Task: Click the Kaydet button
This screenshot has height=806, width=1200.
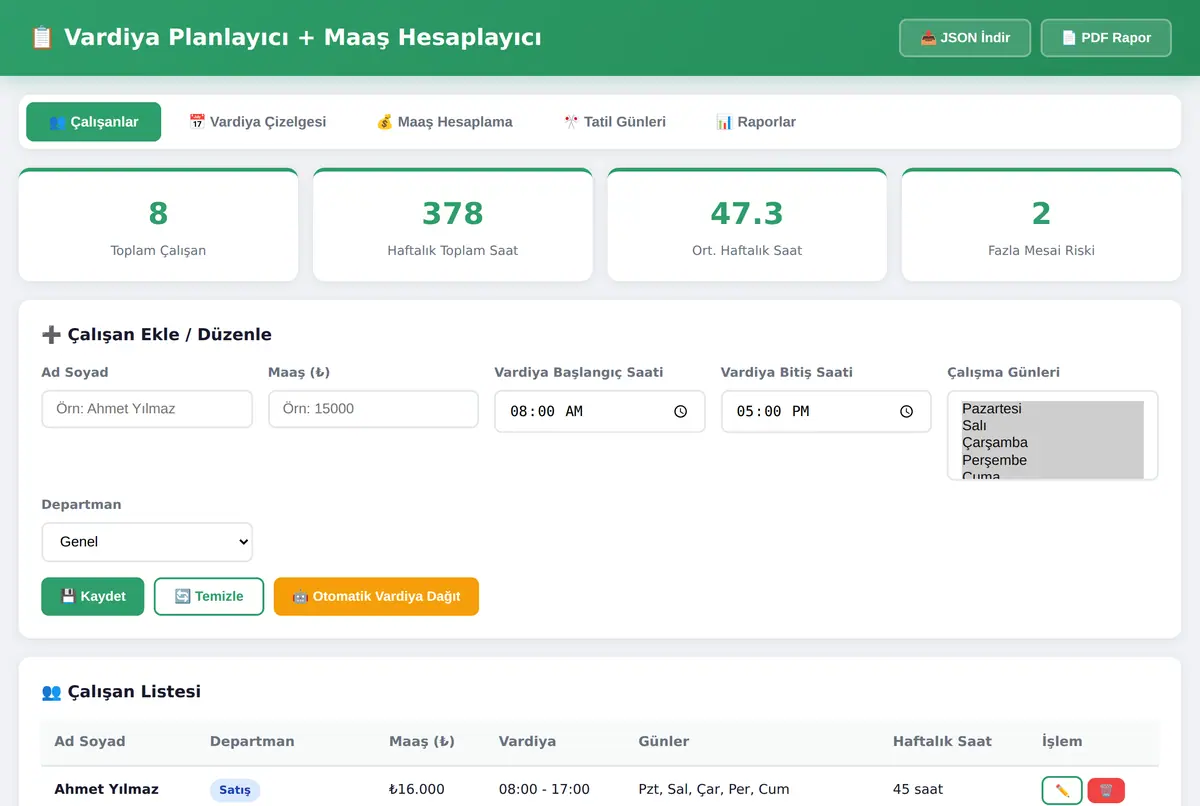Action: tap(93, 596)
